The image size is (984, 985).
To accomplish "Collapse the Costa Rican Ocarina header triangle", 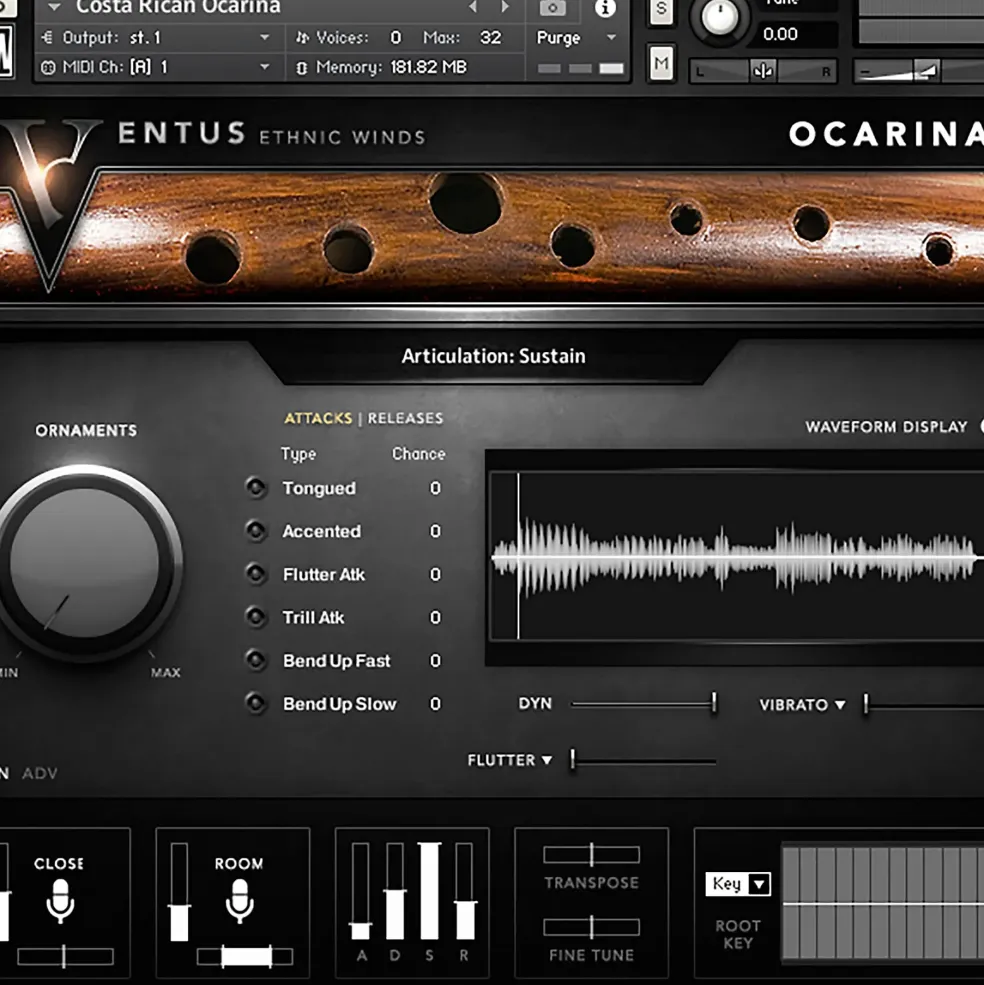I will point(55,8).
